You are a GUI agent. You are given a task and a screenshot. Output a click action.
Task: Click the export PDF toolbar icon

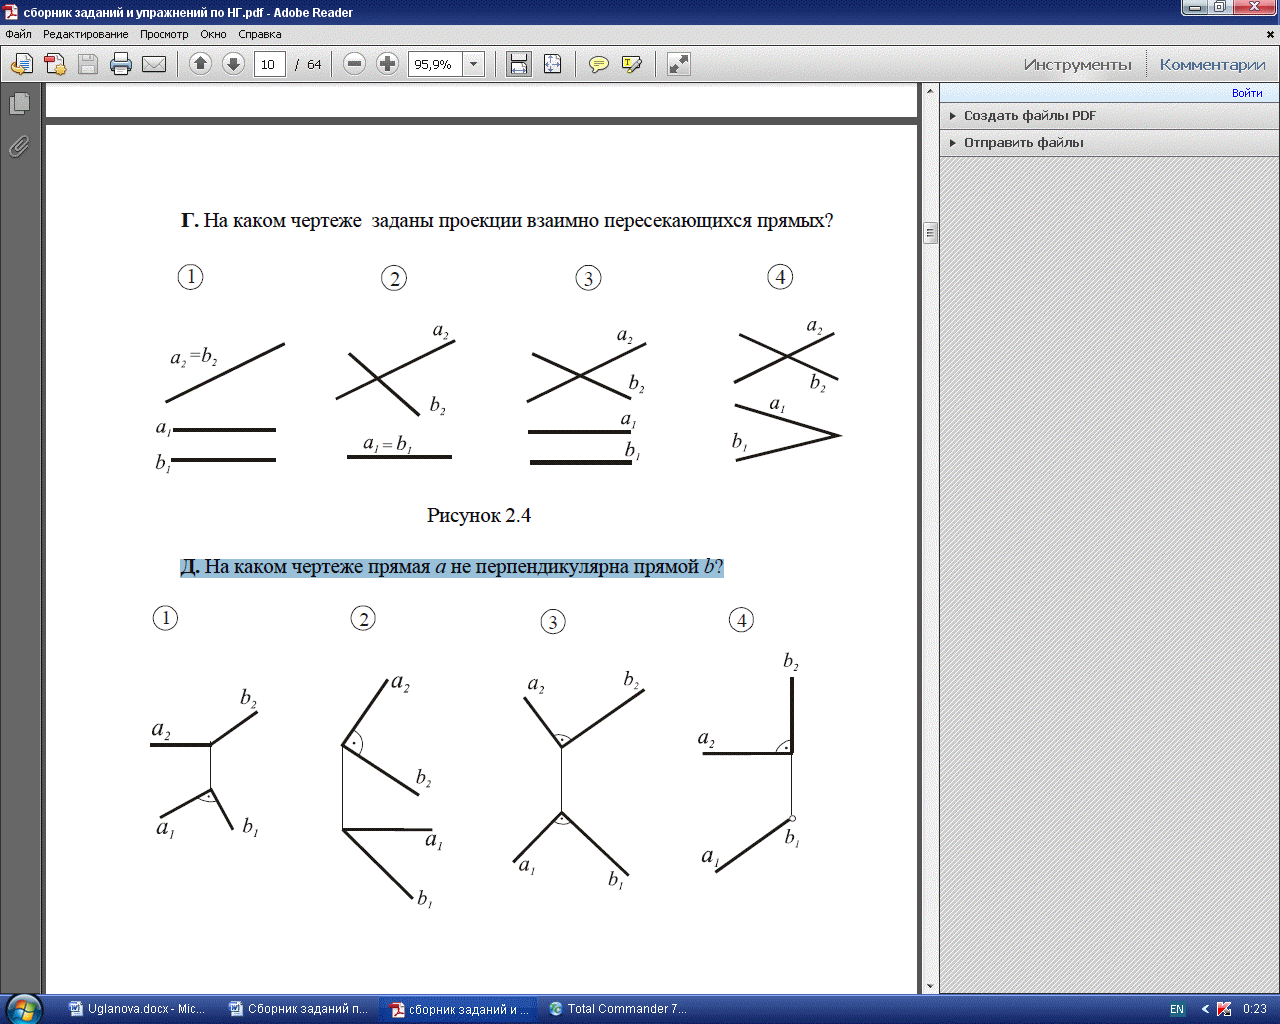22,65
